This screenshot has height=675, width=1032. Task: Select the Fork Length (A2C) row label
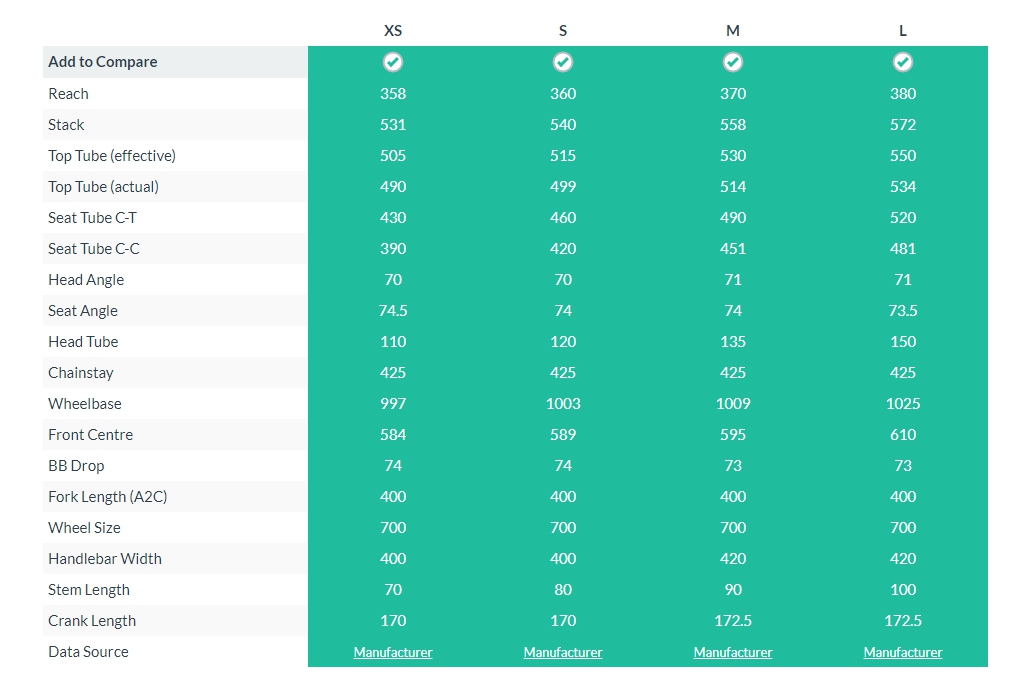coord(108,497)
